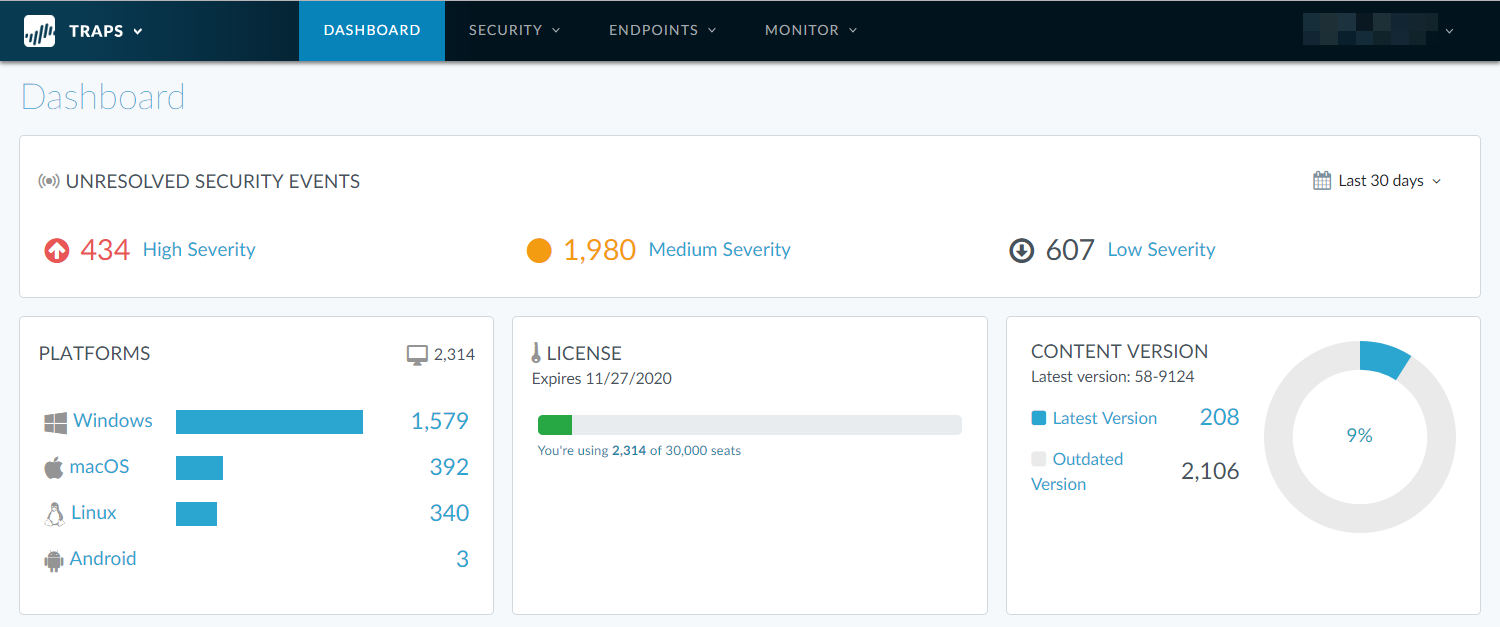The width and height of the screenshot is (1500, 627).
Task: Click the 9% donut chart segment
Action: click(1384, 360)
